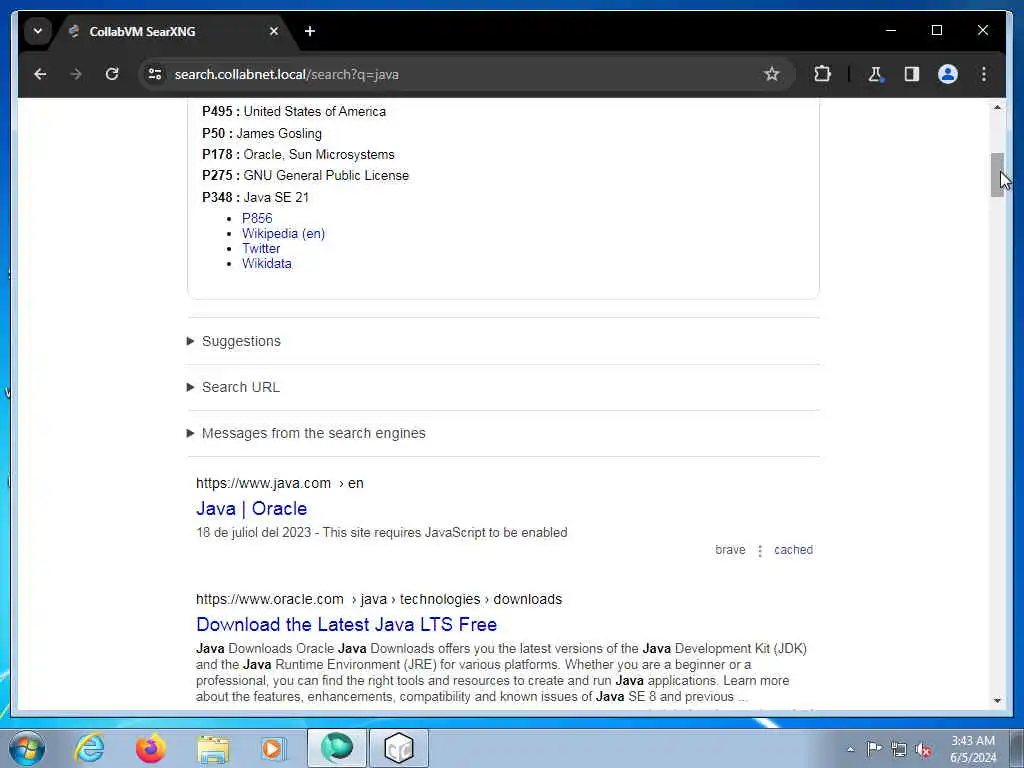
Task: Expand Messages from the search engines
Action: pos(313,433)
